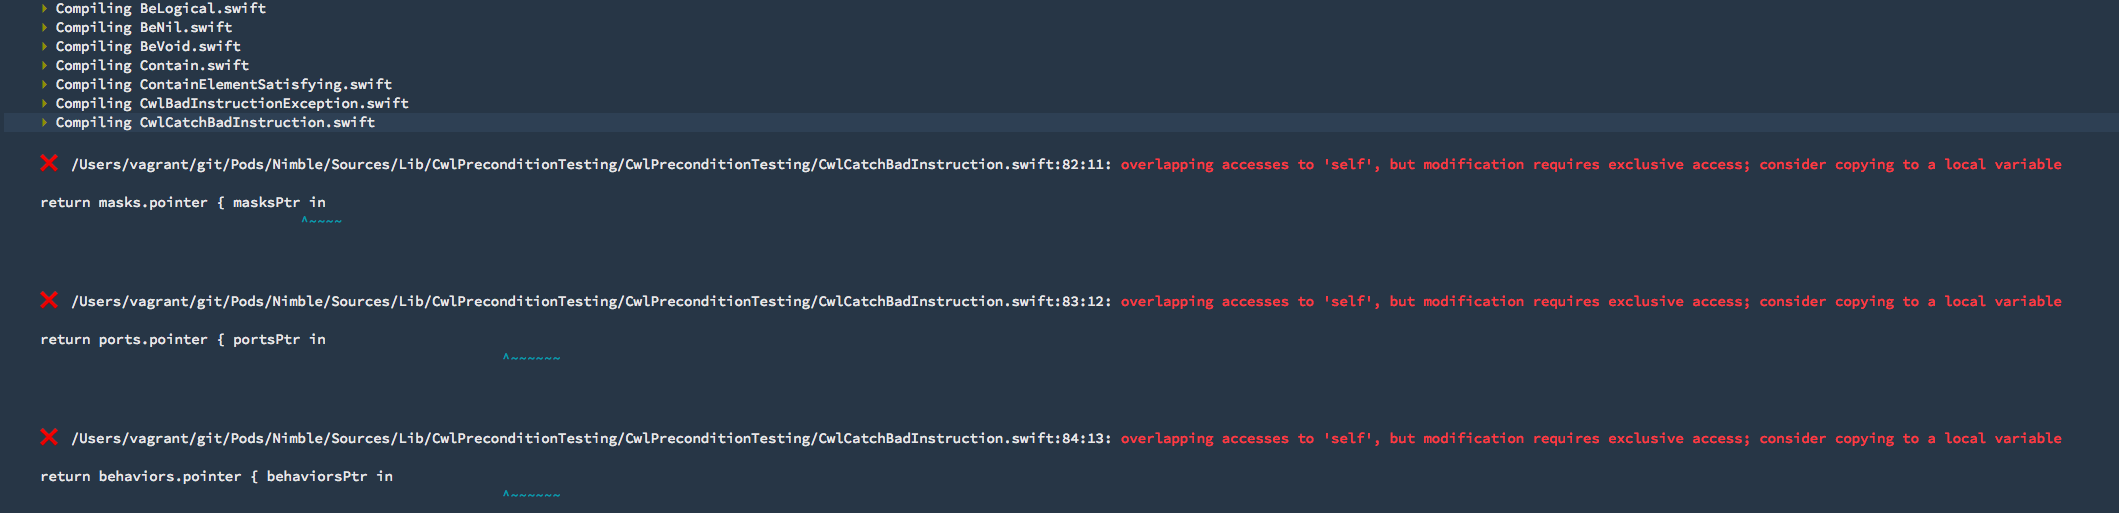
Task: Expand the Compiling BeNil.swift disclosure triangle
Action: [x=44, y=27]
